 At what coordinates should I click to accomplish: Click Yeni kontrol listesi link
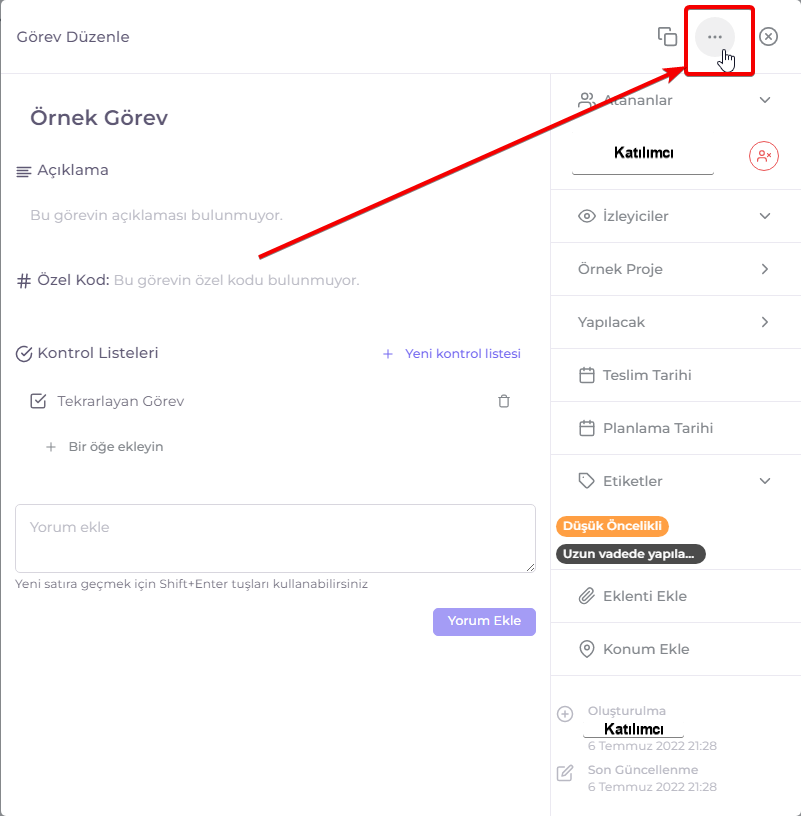(452, 354)
